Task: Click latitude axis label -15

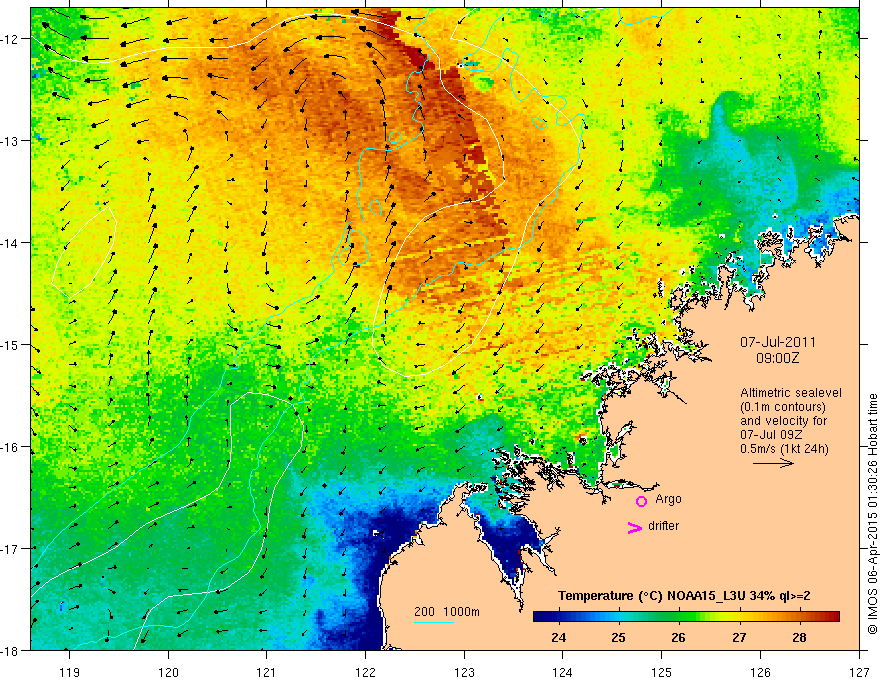Action: pyautogui.click(x=10, y=344)
